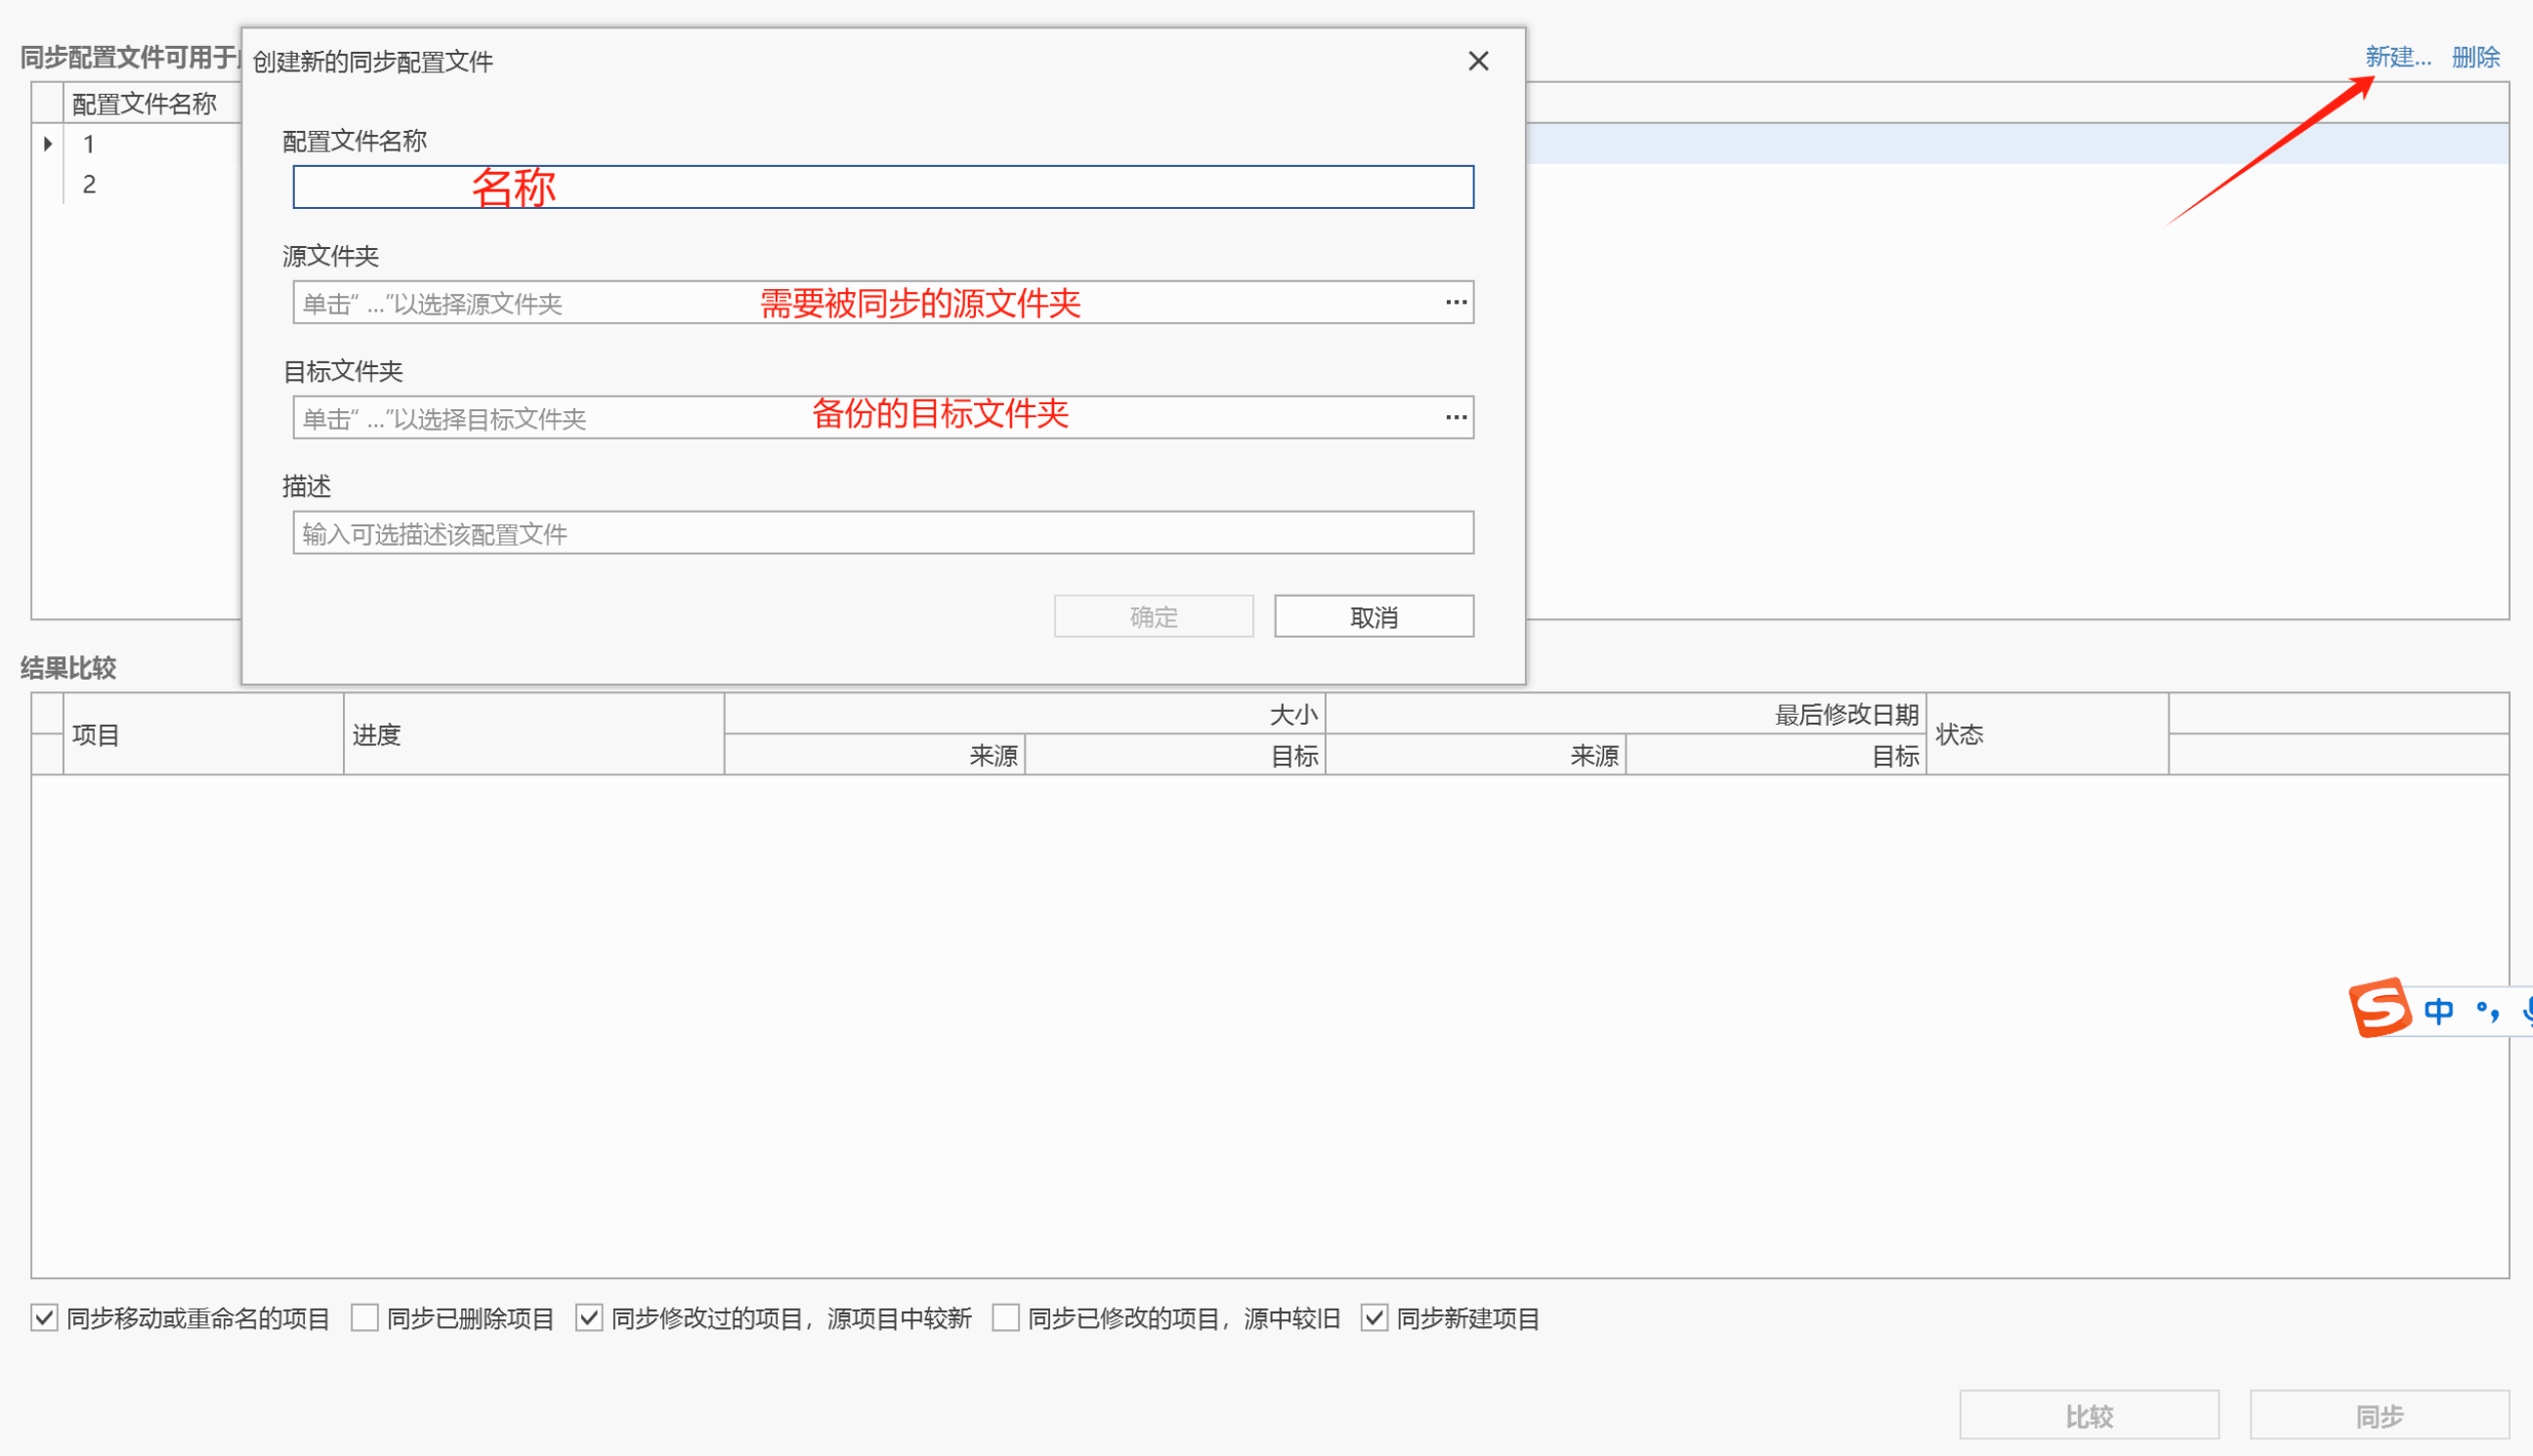Viewport: 2533px width, 1456px height.
Task: Enable sync deleted items checkbox
Action: pos(365,1317)
